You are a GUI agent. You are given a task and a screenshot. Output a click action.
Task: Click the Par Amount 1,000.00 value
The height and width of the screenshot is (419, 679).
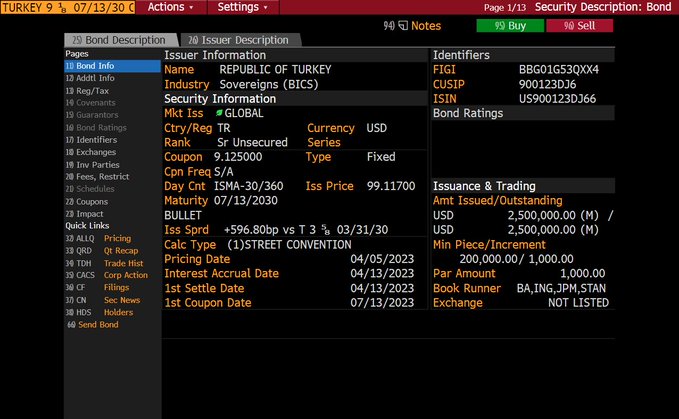coord(583,274)
